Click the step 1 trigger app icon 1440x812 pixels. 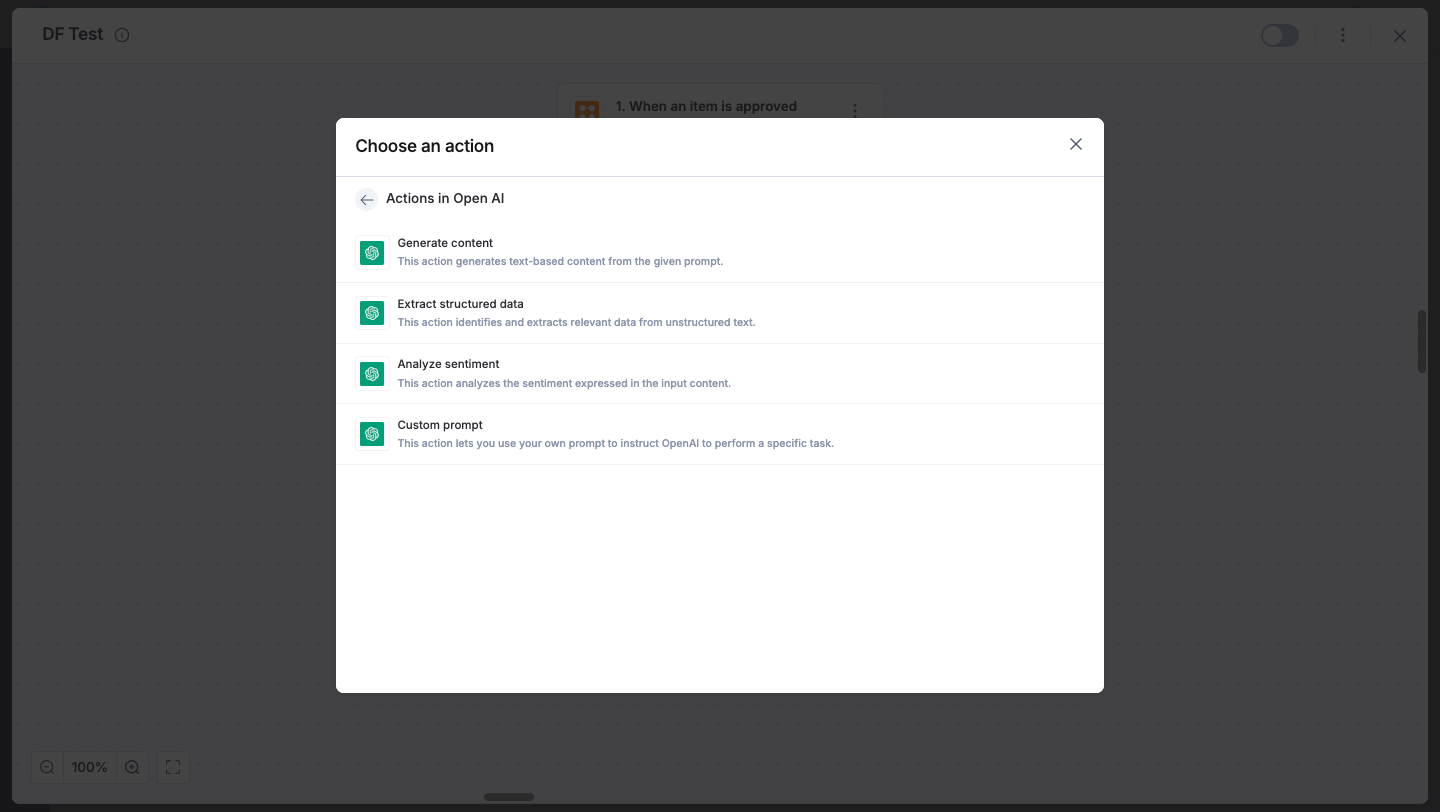[587, 109]
